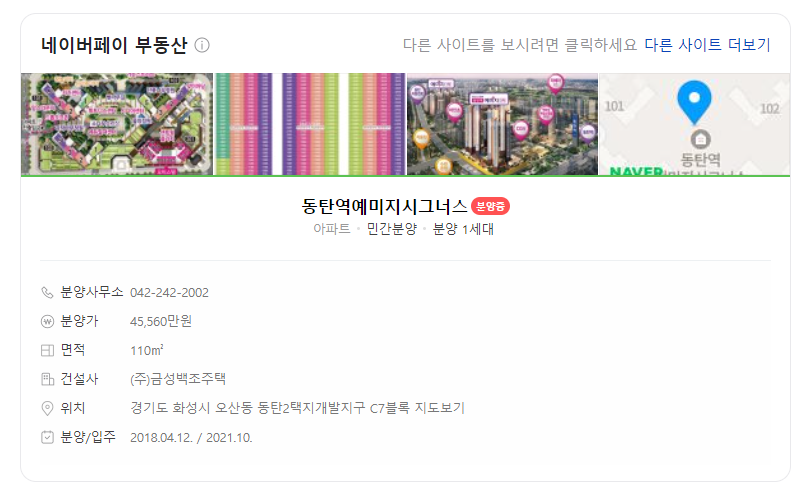Click the blue map marker pin
The height and width of the screenshot is (485, 799).
point(694,102)
